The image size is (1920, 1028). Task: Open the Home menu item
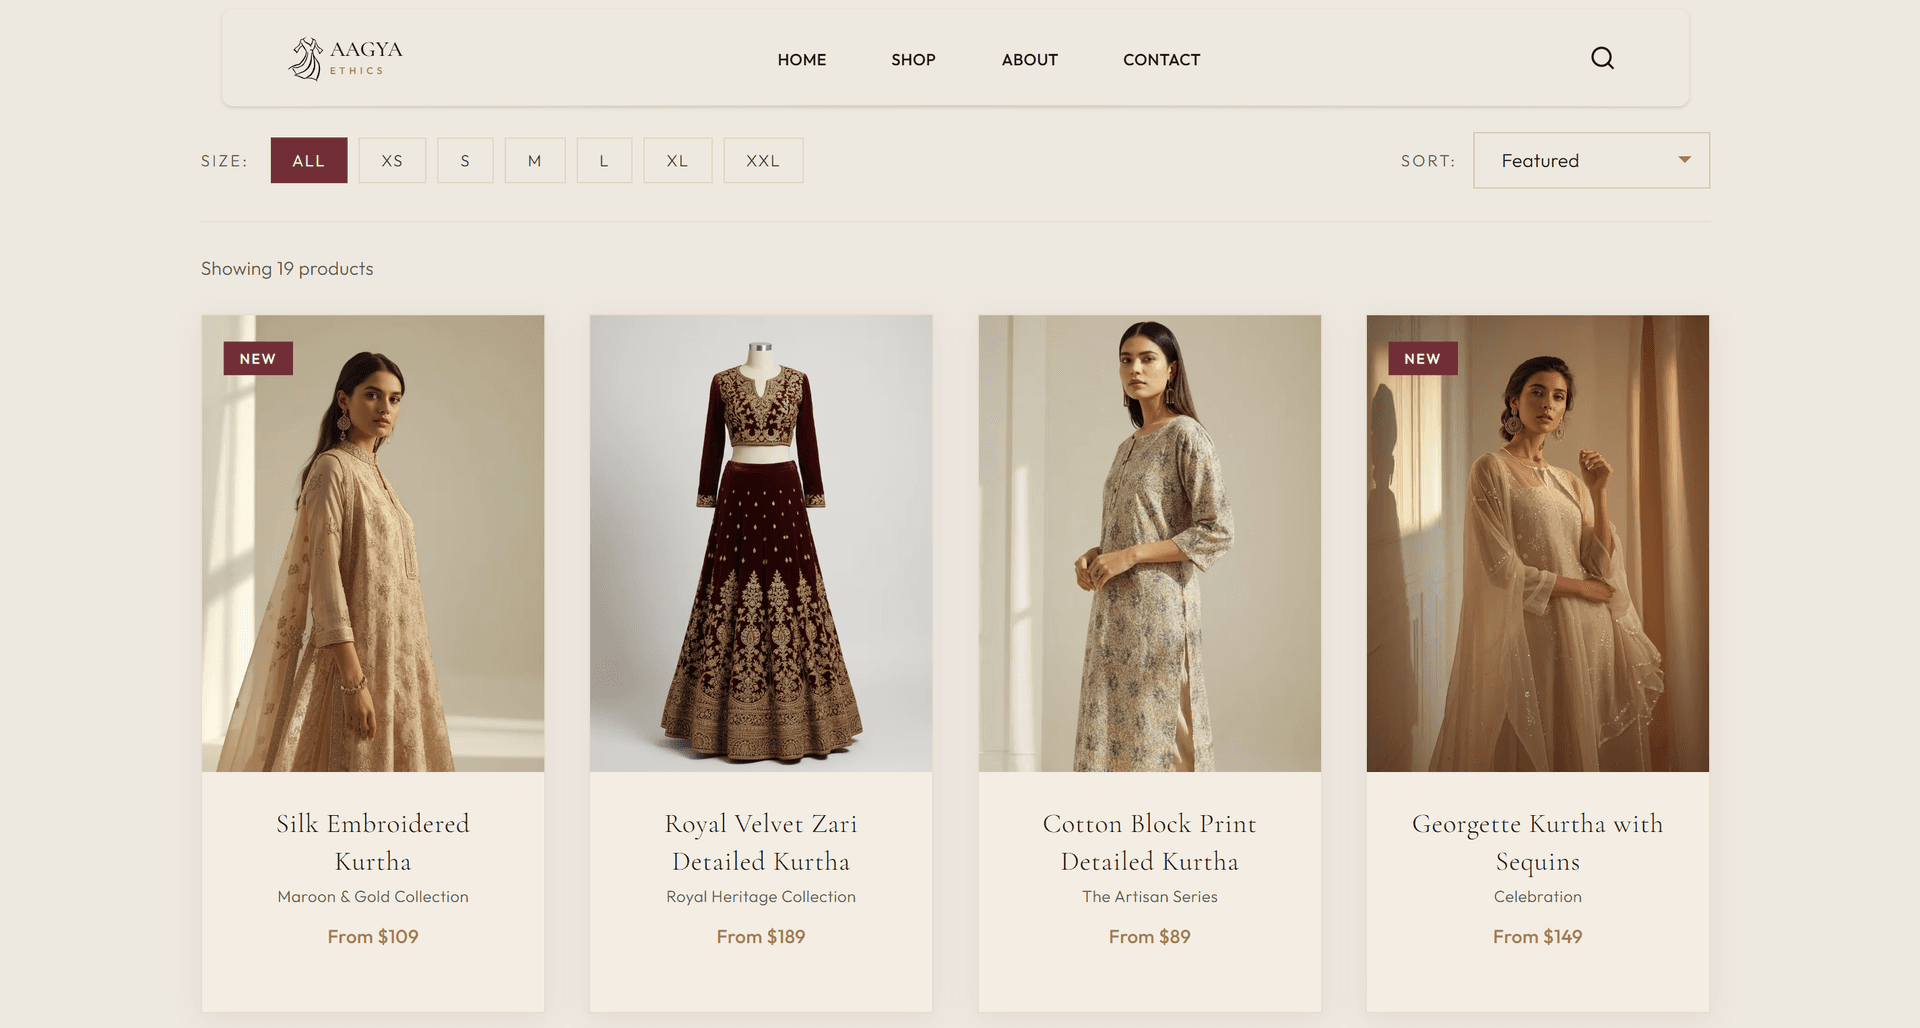802,60
